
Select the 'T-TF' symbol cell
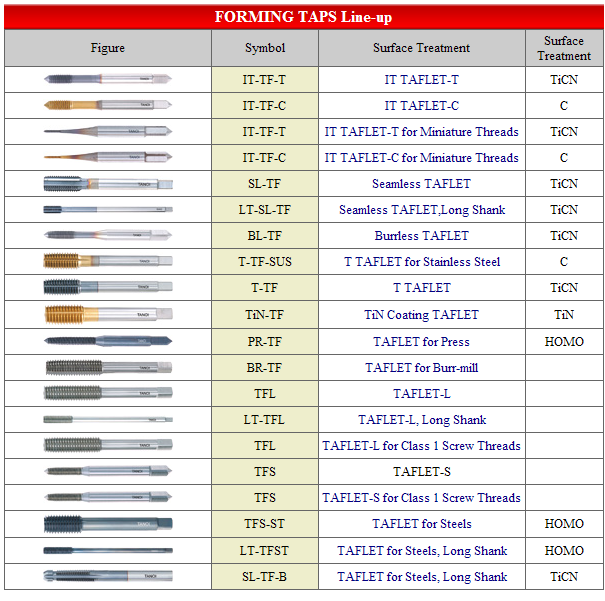point(265,287)
